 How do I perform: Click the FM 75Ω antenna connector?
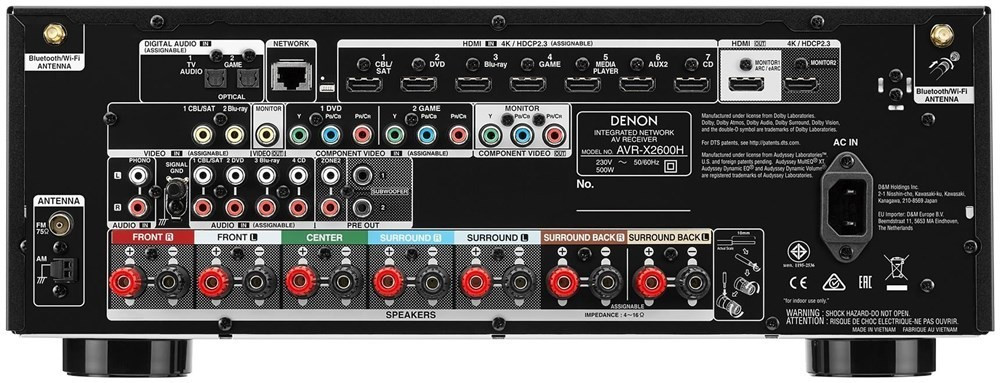click(x=60, y=223)
